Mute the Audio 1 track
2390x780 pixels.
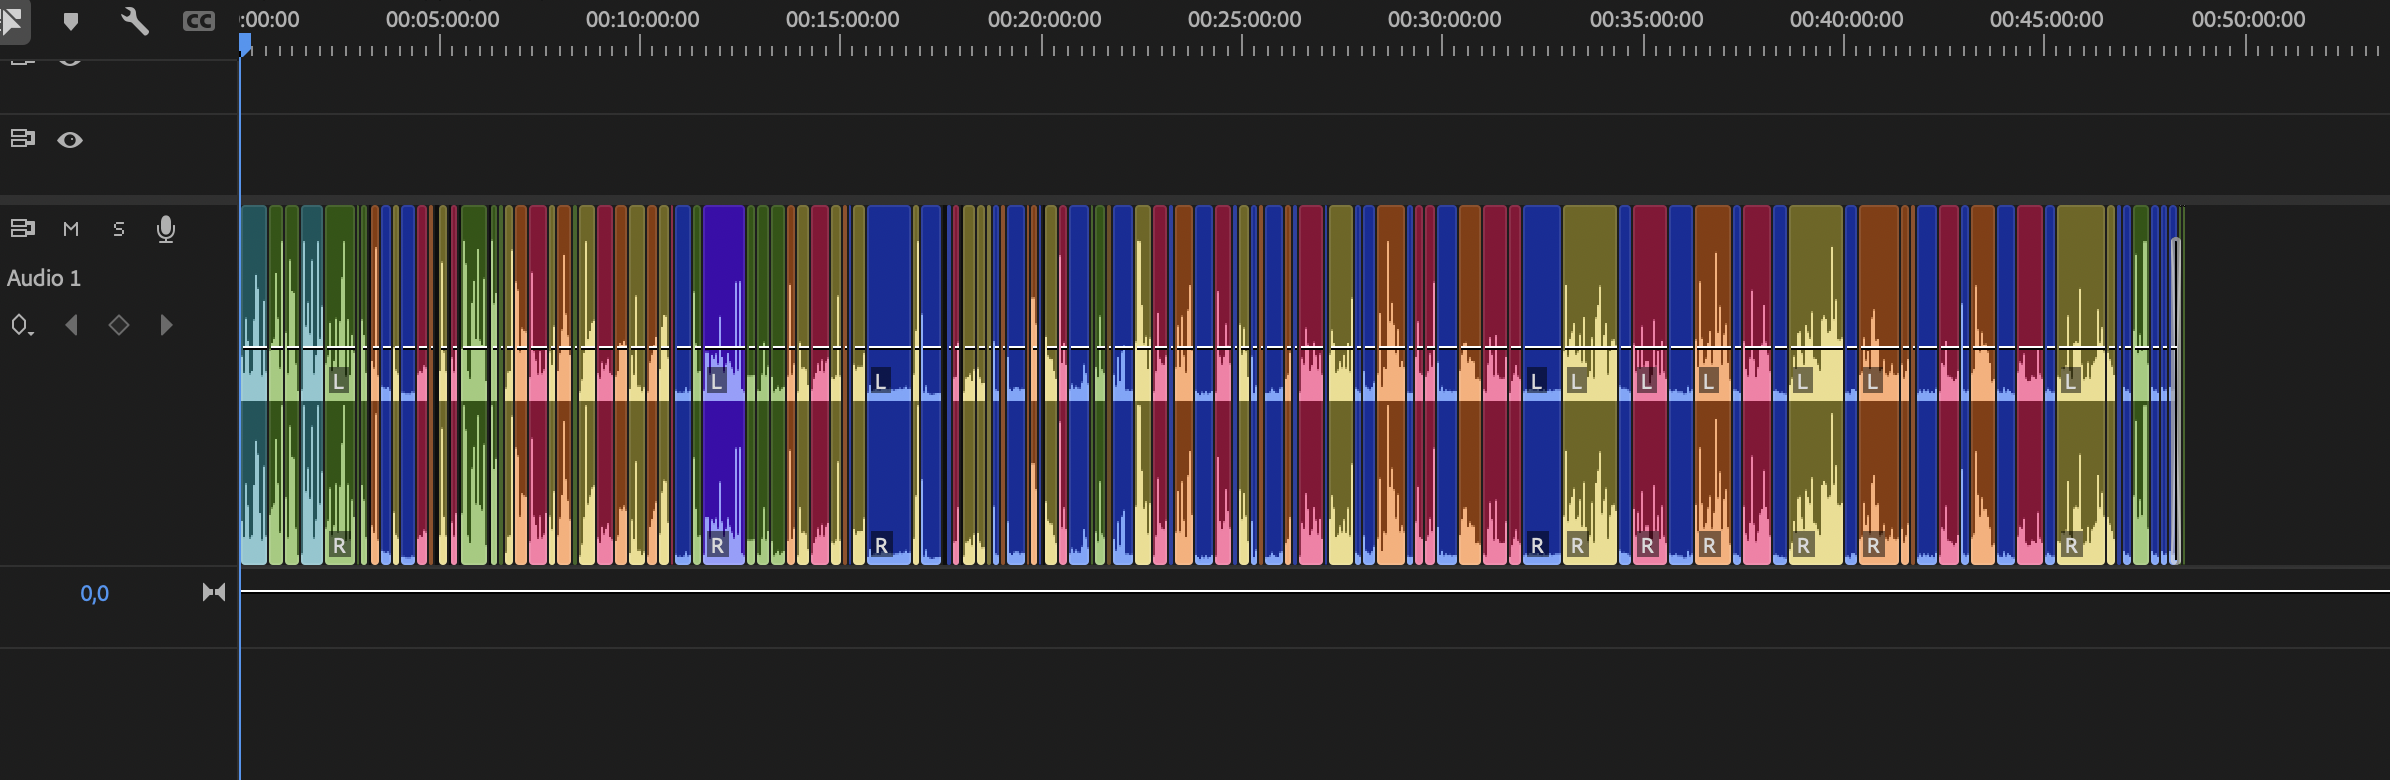(71, 229)
